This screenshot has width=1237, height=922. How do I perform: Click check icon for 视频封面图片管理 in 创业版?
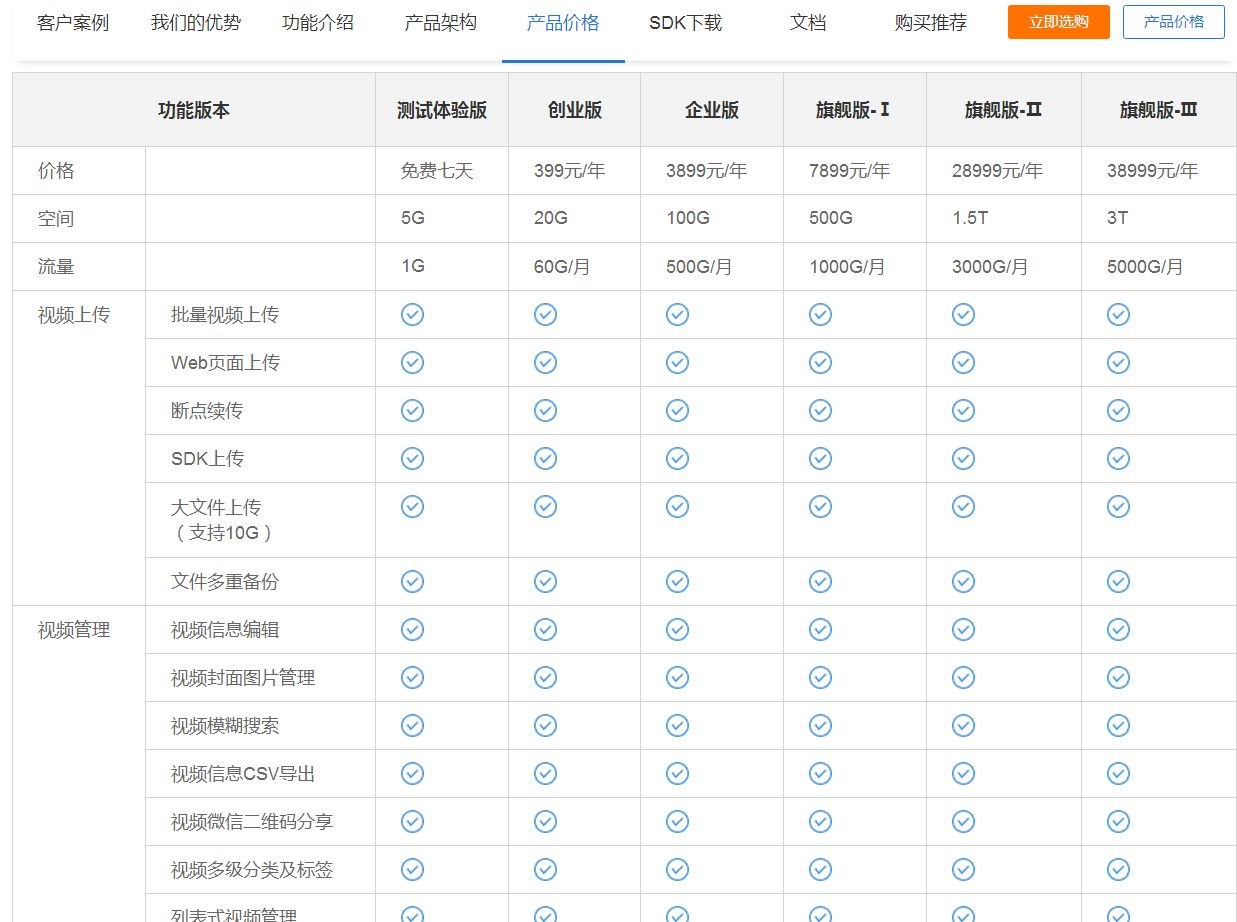(545, 678)
